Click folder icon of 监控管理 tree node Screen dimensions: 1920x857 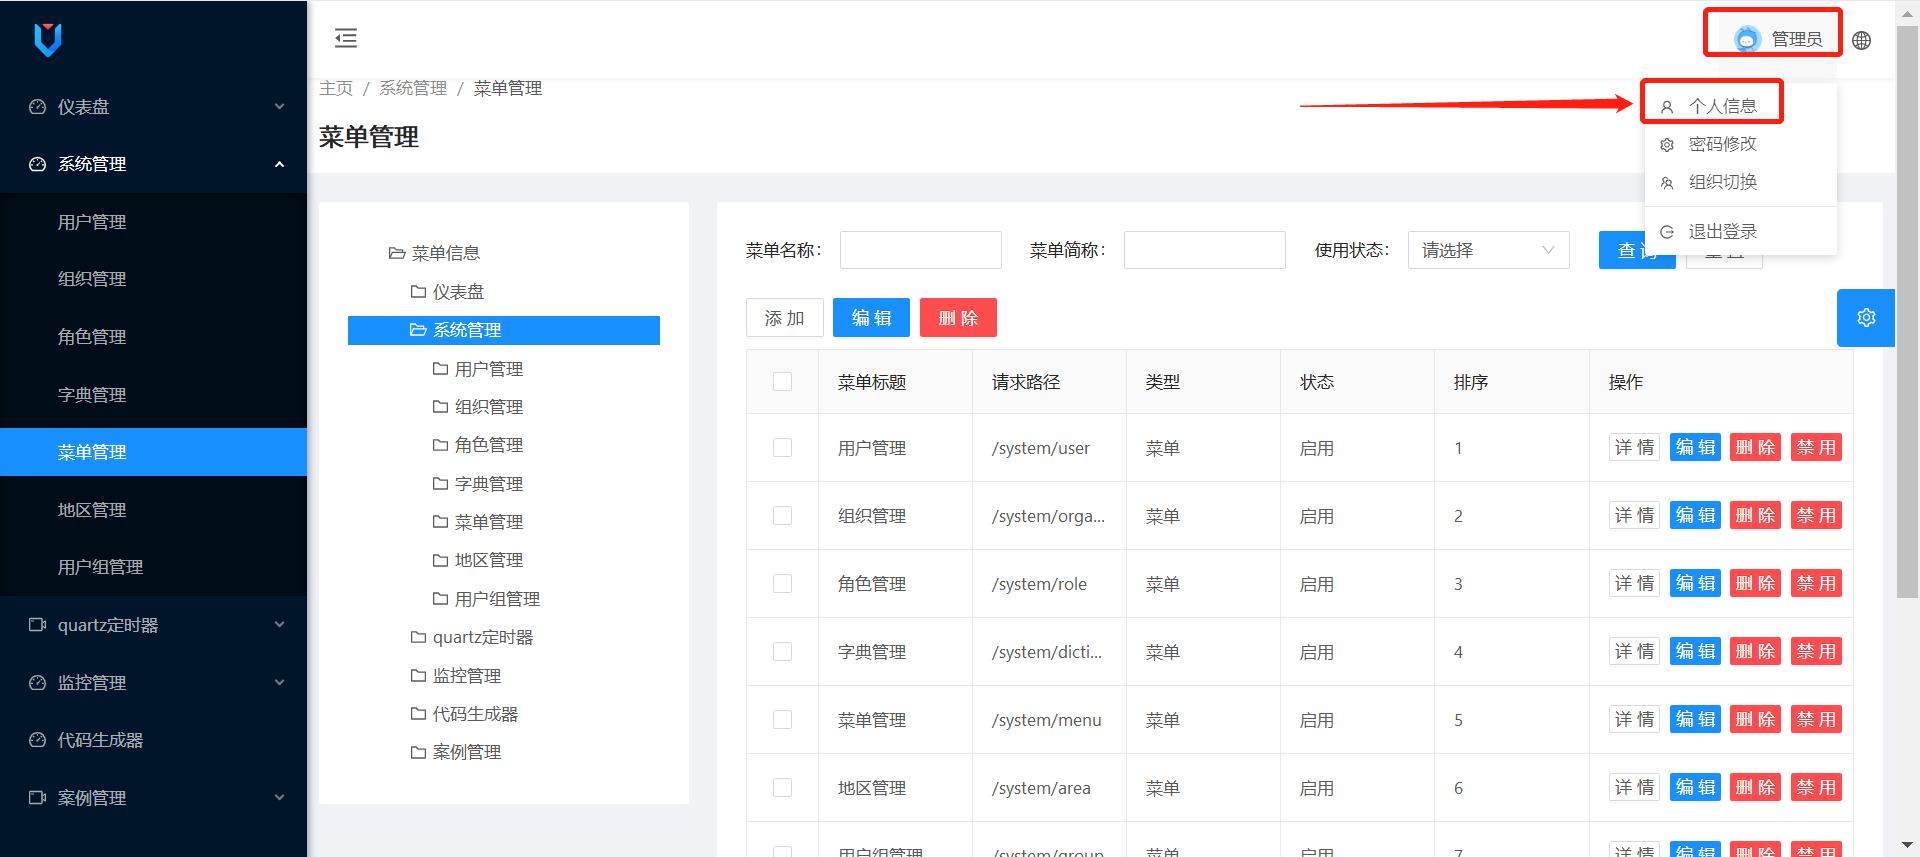pos(419,676)
